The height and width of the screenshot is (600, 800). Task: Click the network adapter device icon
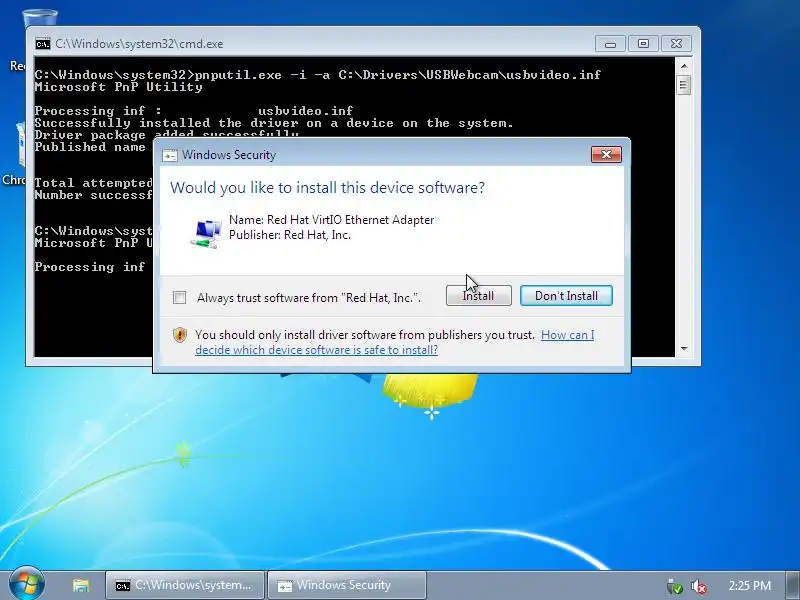pyautogui.click(x=206, y=234)
